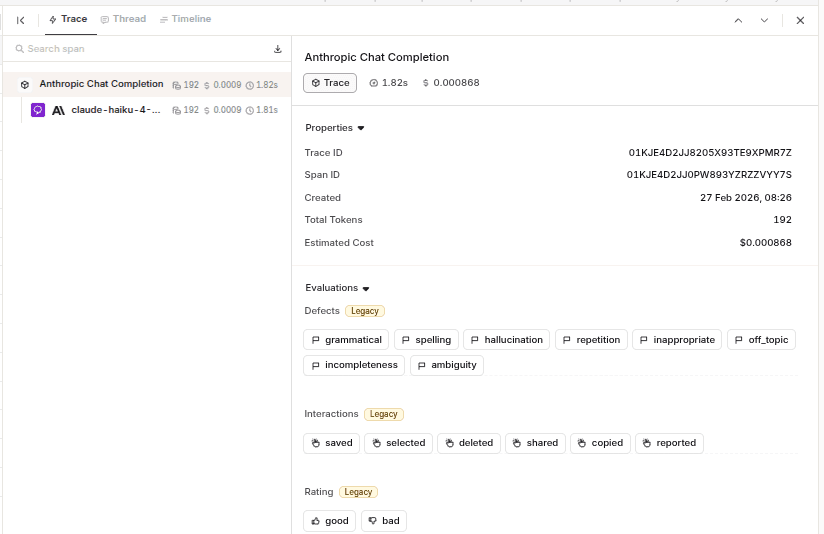
Task: Toggle the hallucination defect tag
Action: [506, 340]
